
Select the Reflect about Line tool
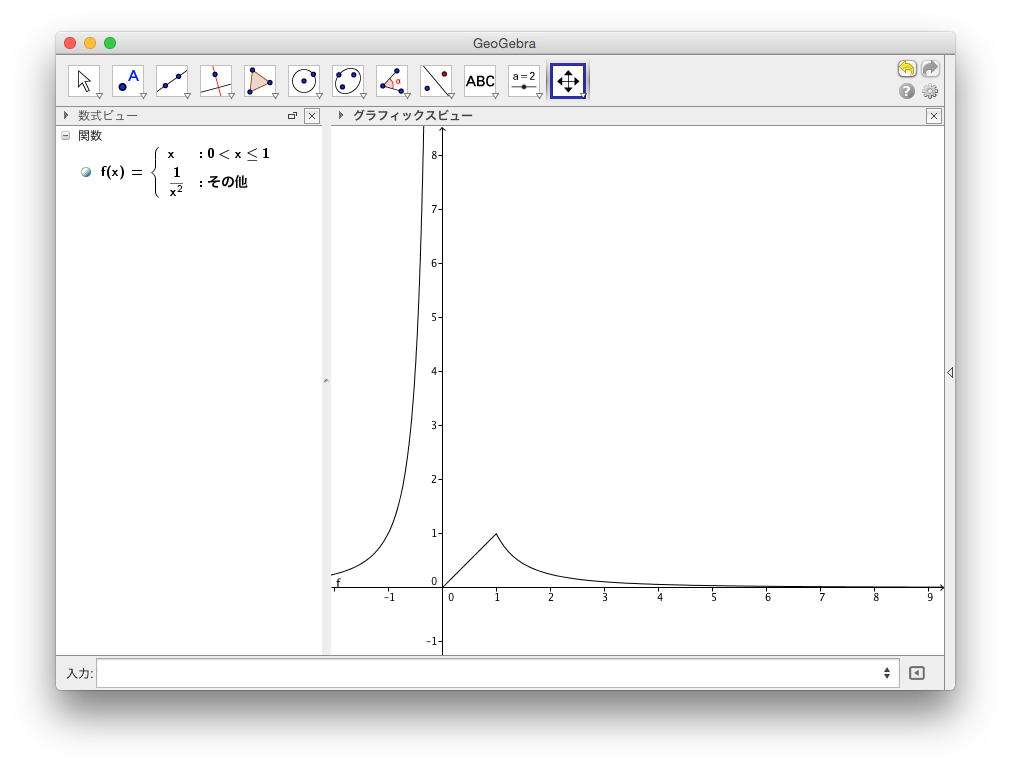[x=436, y=81]
